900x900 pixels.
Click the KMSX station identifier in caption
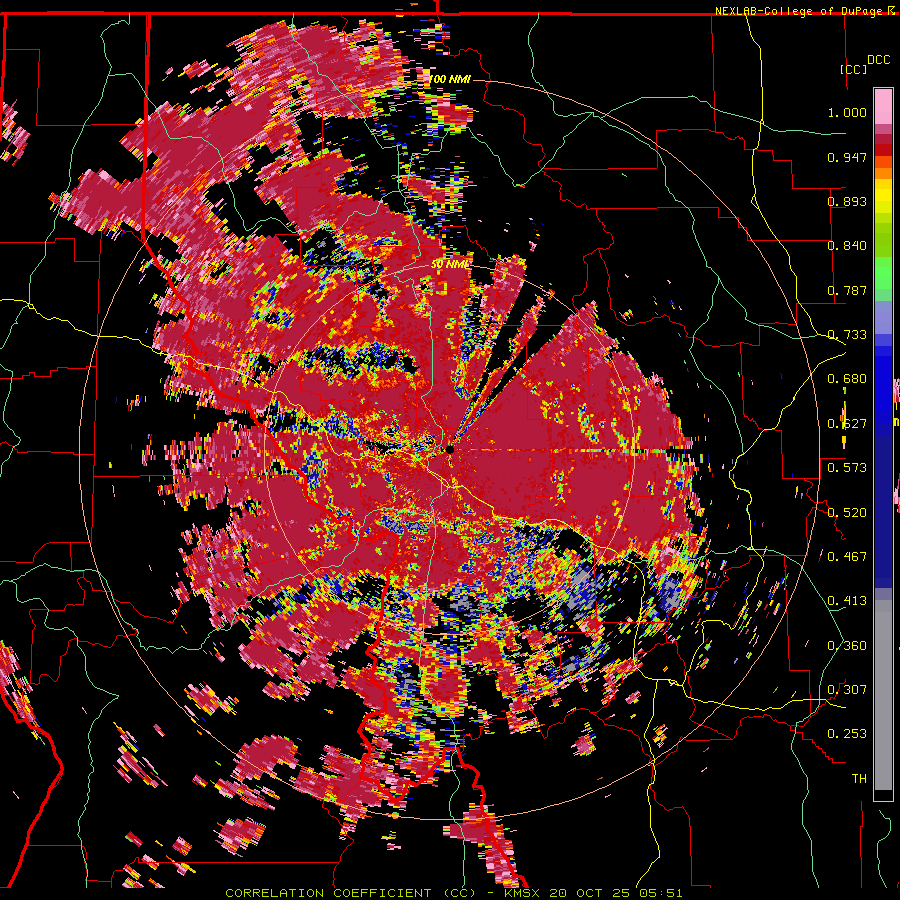tap(523, 893)
